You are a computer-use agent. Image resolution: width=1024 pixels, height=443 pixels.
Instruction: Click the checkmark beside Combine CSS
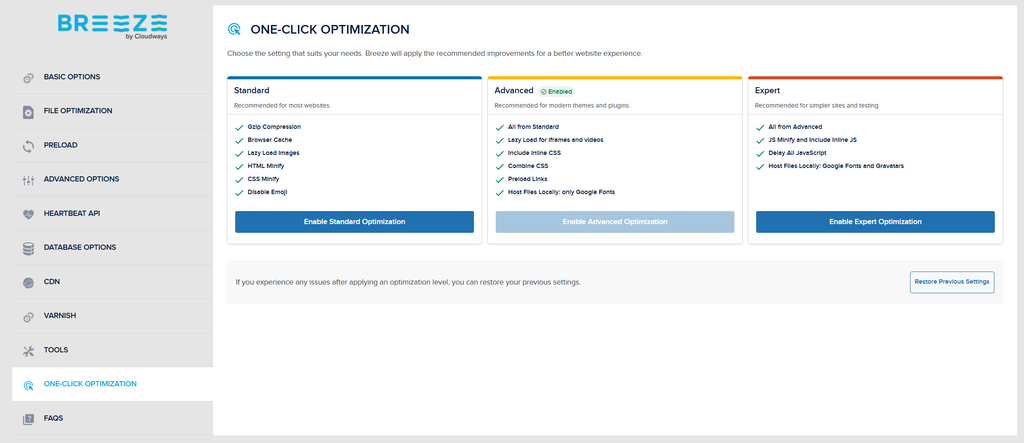(500, 166)
